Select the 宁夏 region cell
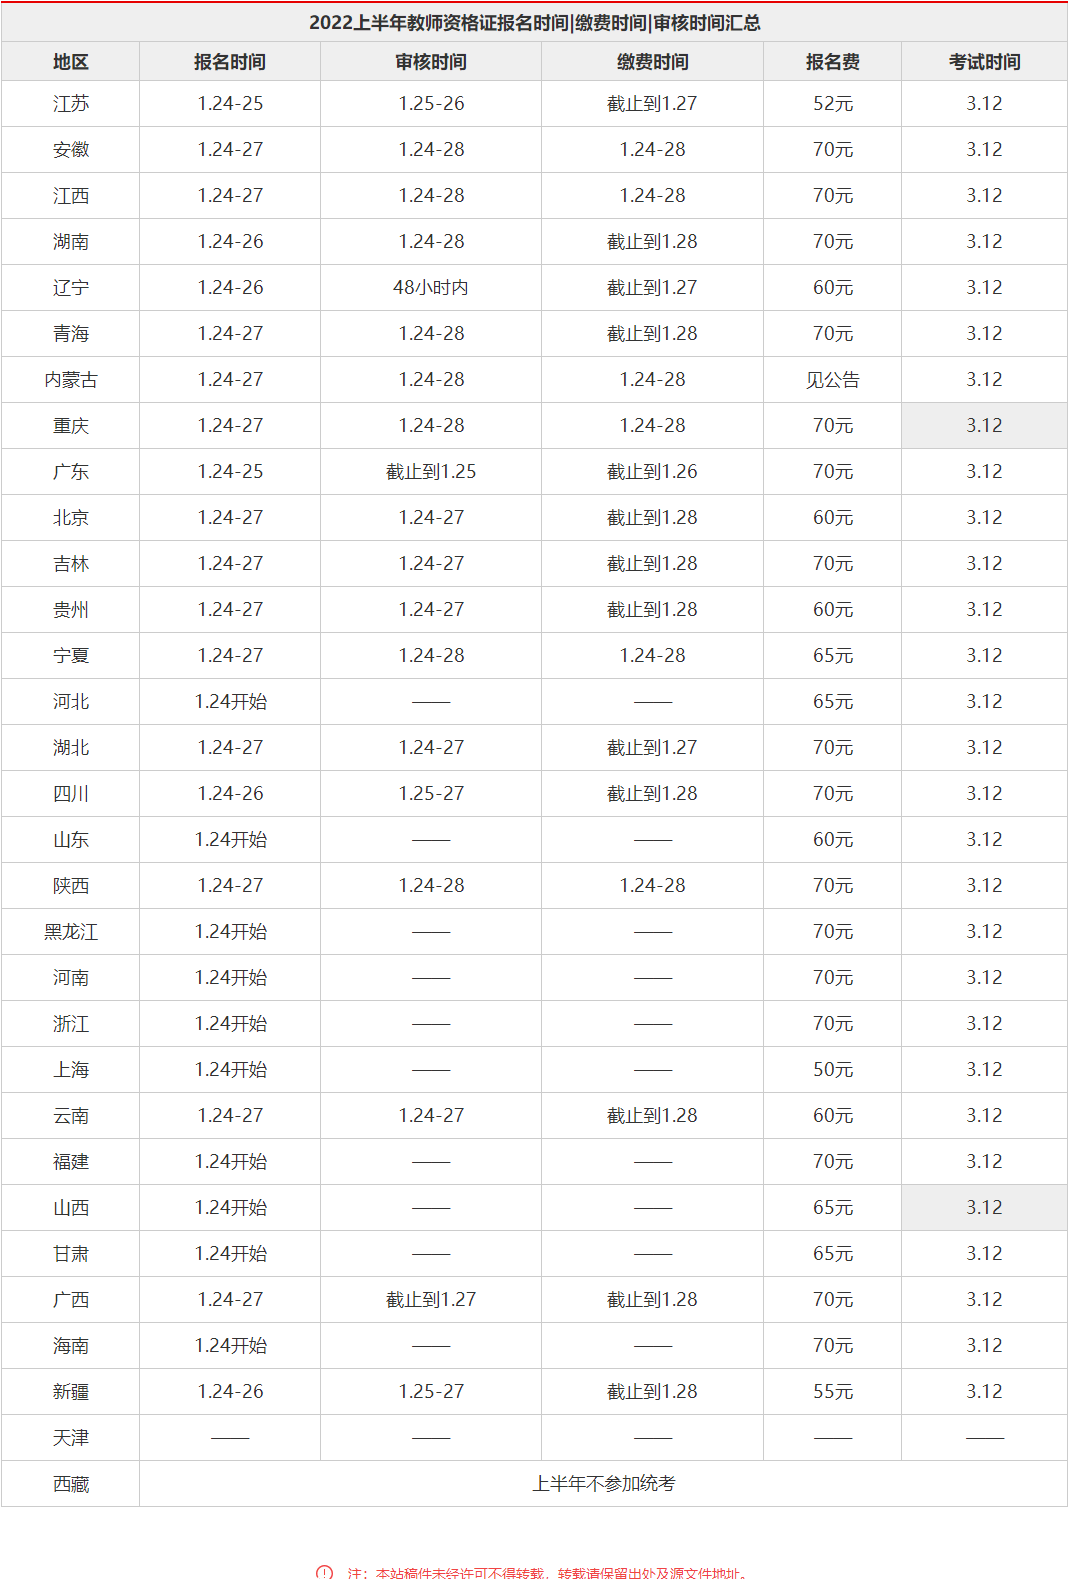Image resolution: width=1069 pixels, height=1579 pixels. click(71, 656)
